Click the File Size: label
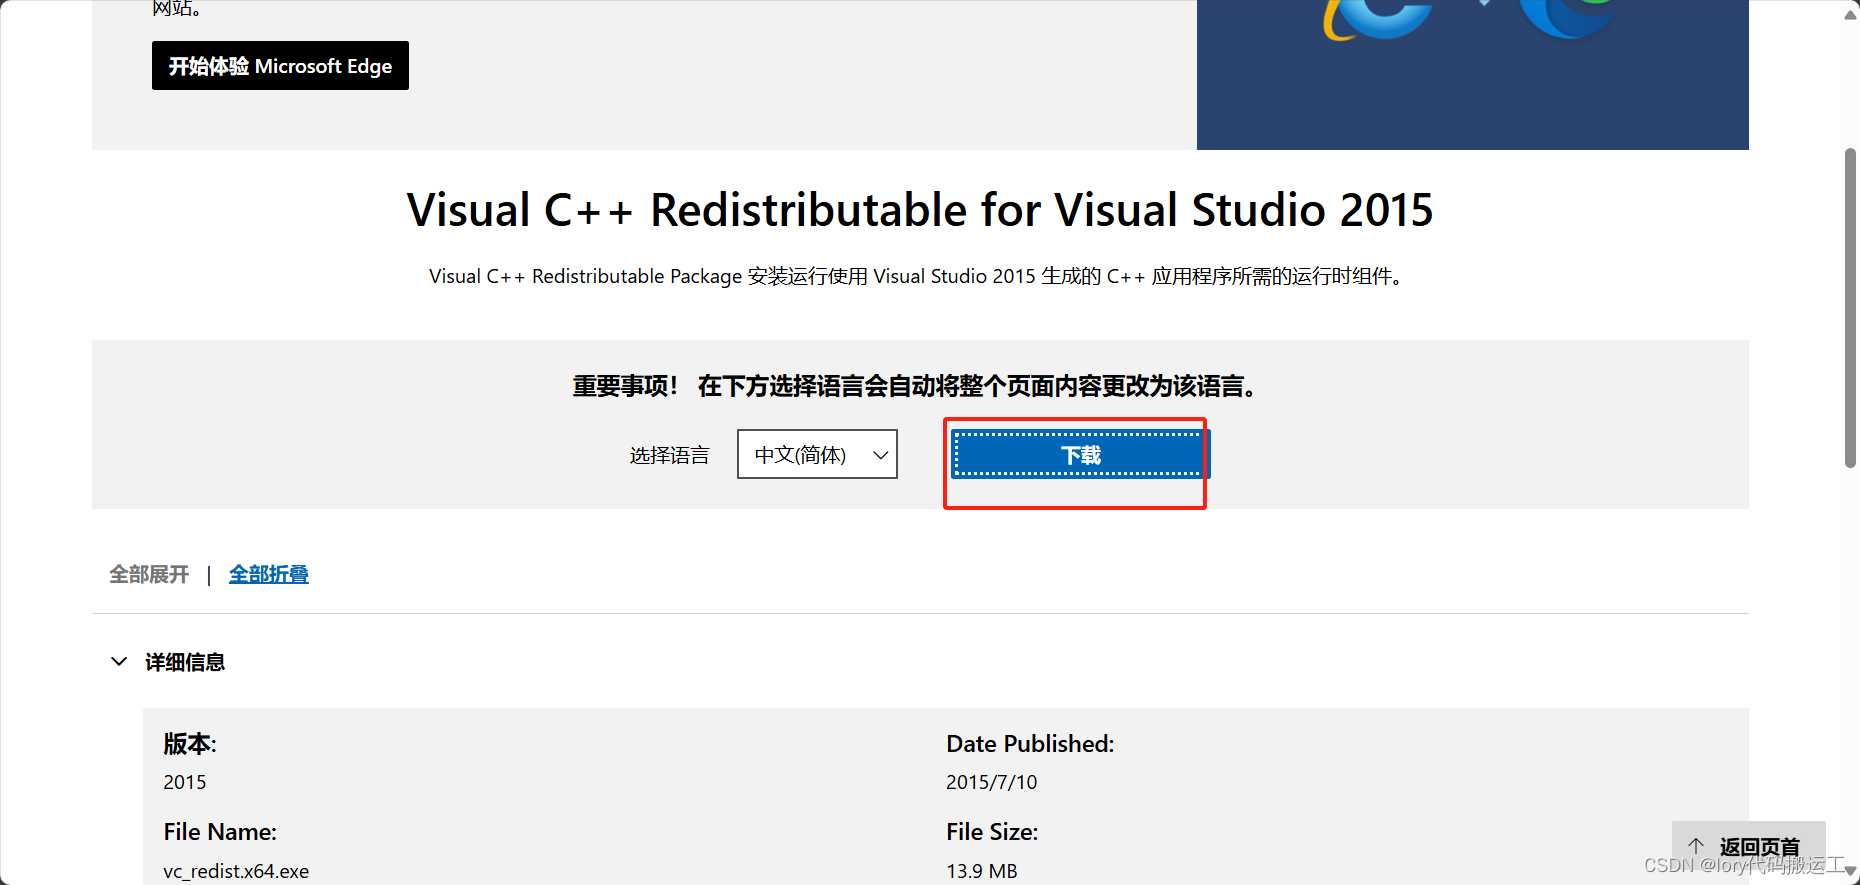This screenshot has height=885, width=1860. click(992, 832)
